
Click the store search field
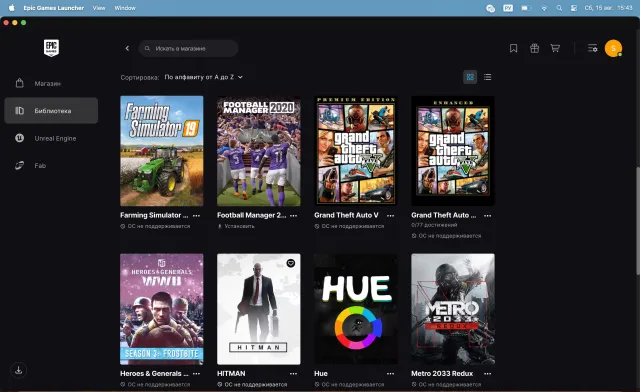click(189, 48)
